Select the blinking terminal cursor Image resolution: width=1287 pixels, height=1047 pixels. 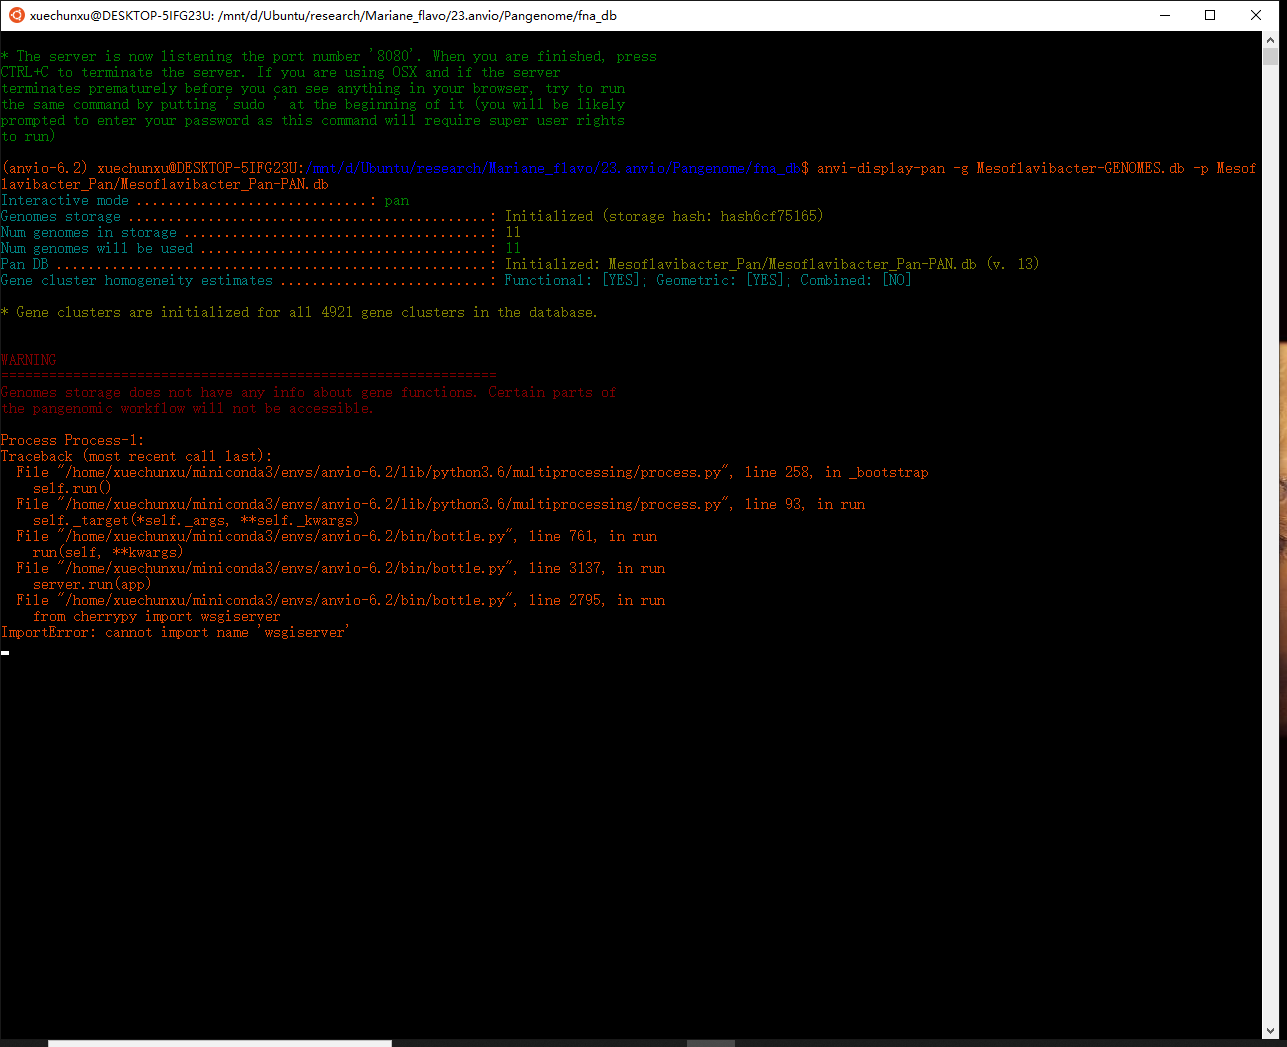(x=5, y=652)
